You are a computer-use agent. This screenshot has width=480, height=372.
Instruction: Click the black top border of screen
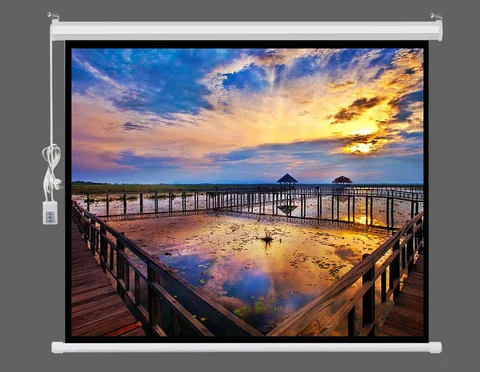(x=247, y=45)
